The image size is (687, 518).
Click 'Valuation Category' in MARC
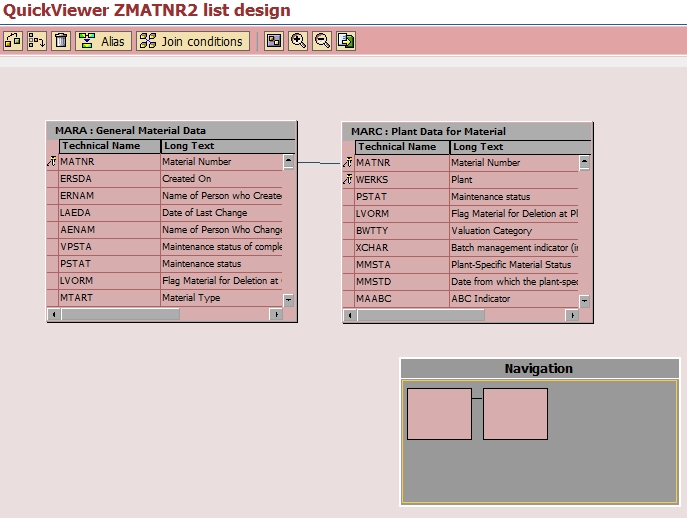(x=492, y=231)
